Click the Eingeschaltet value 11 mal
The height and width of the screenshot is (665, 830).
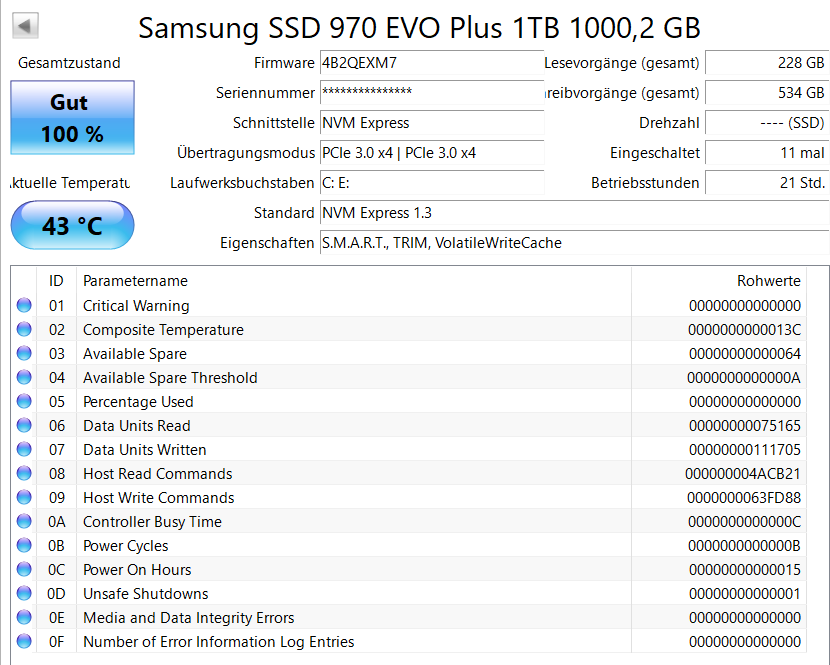(x=767, y=153)
